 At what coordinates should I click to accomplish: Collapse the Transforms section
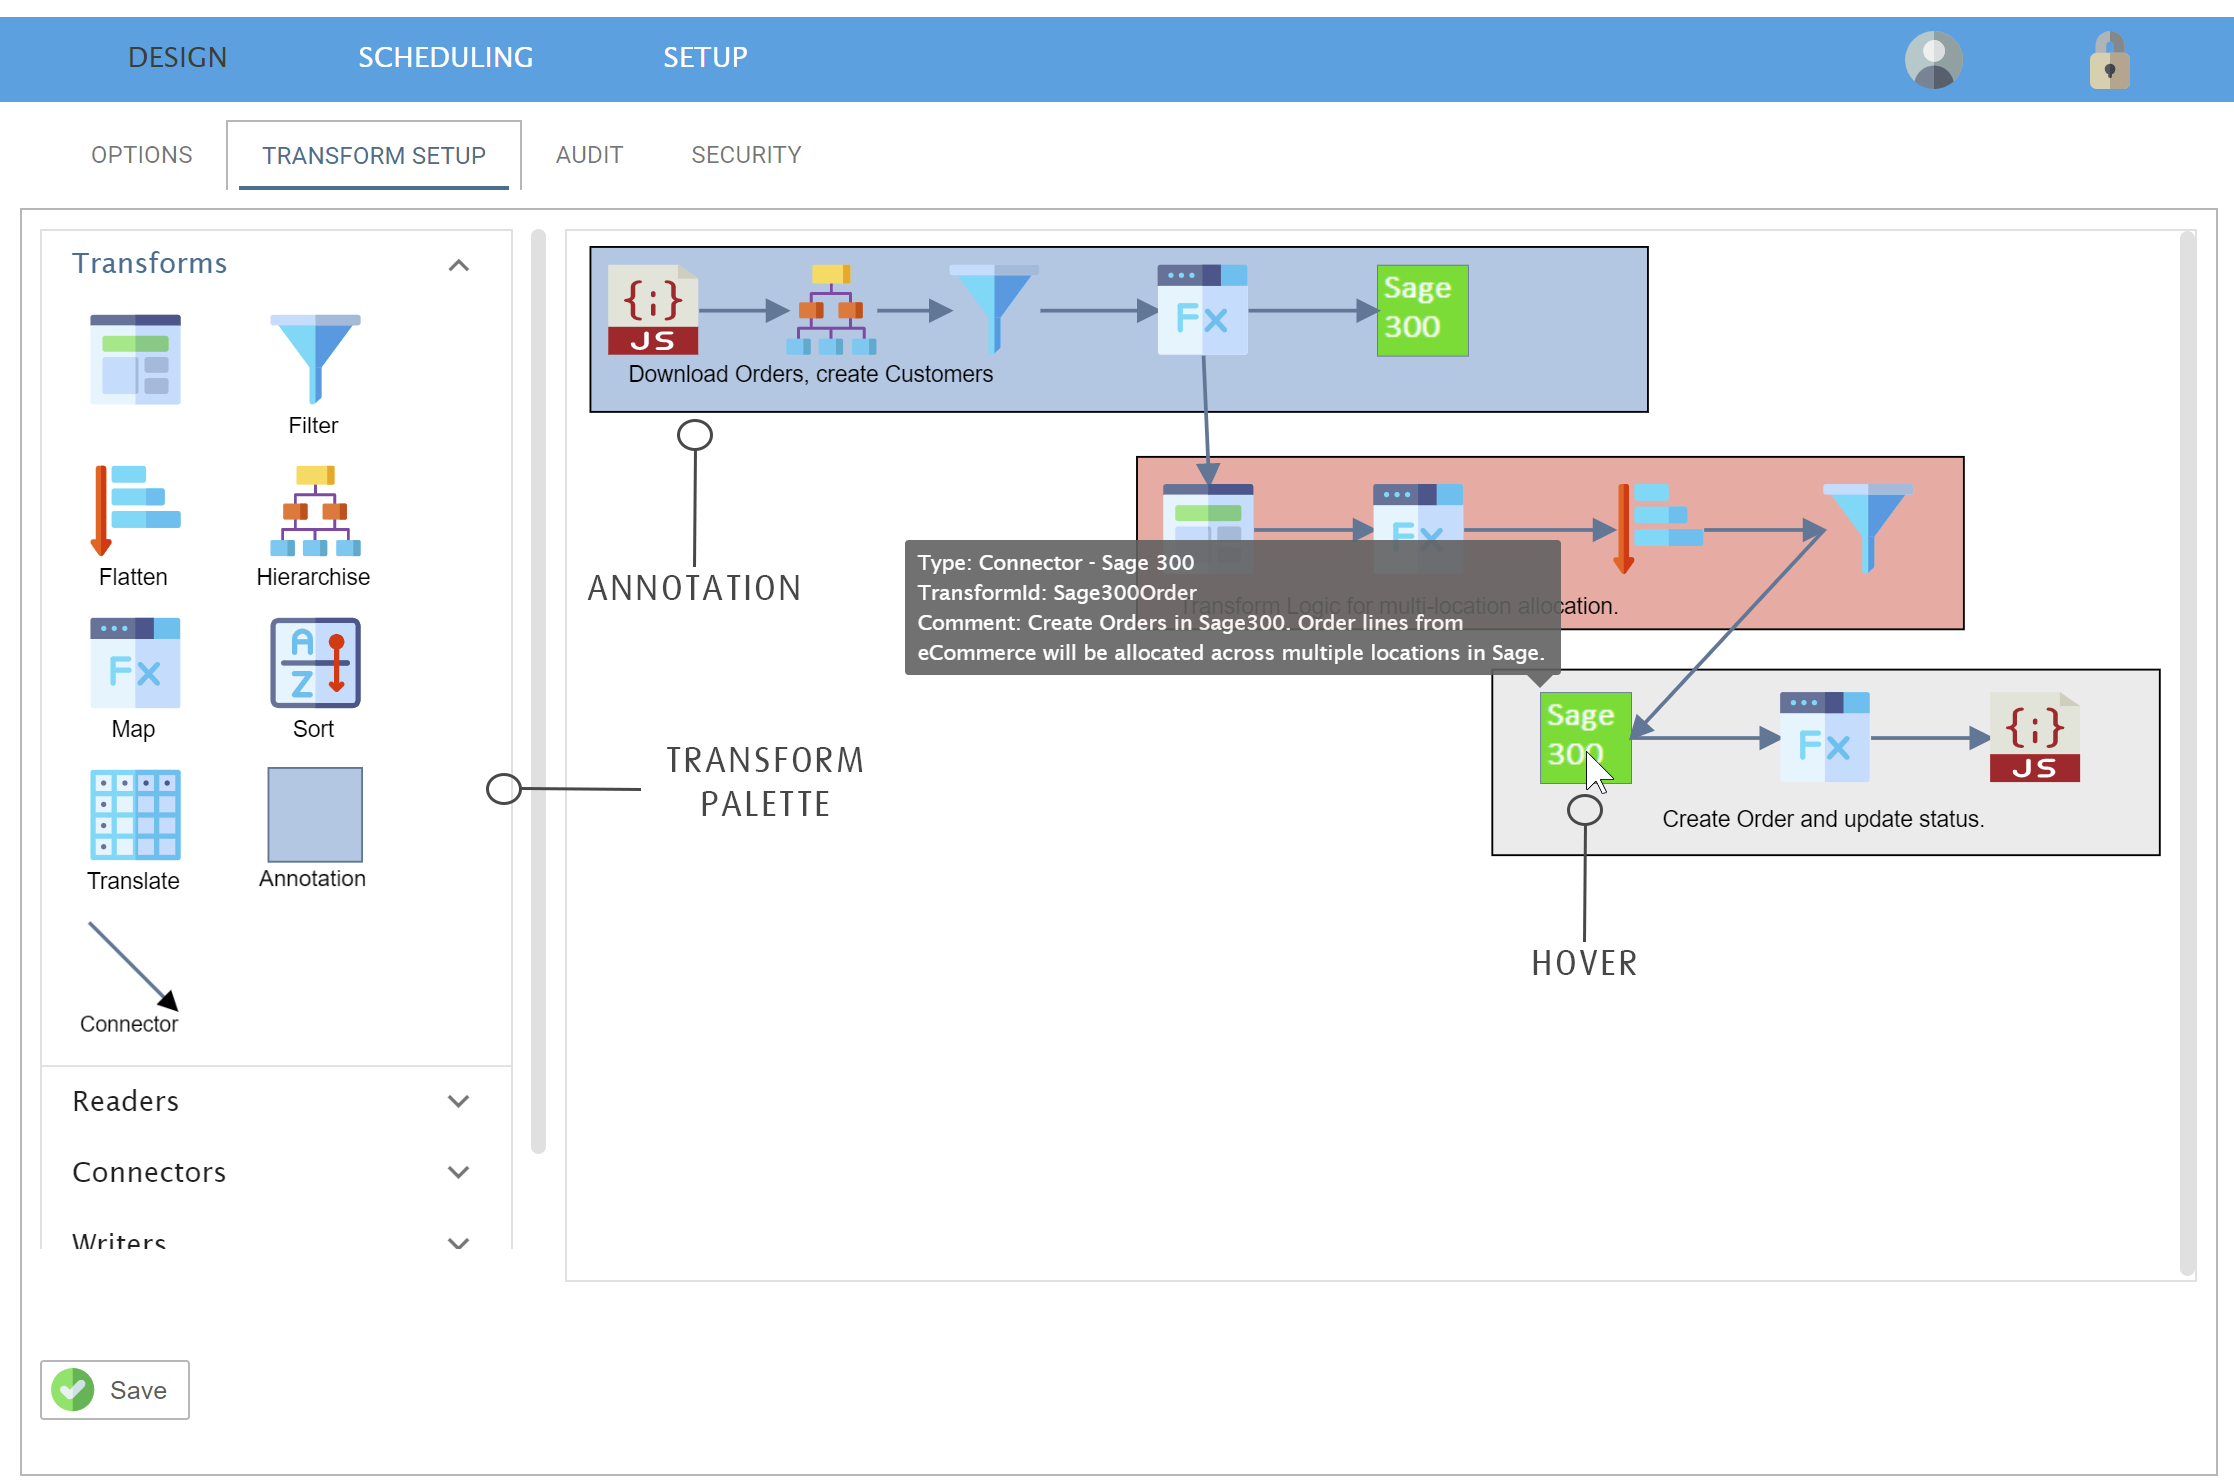pos(458,265)
